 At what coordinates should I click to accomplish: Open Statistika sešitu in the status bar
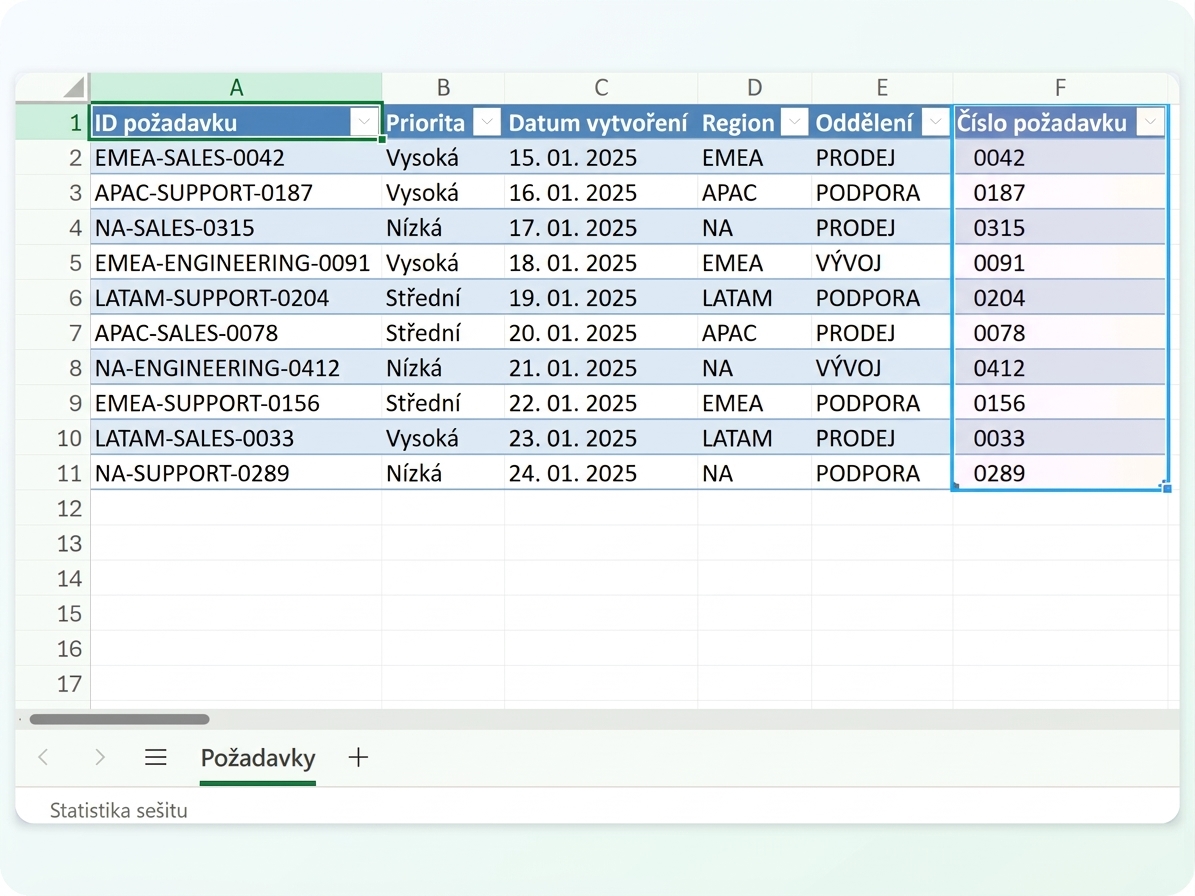click(x=119, y=810)
